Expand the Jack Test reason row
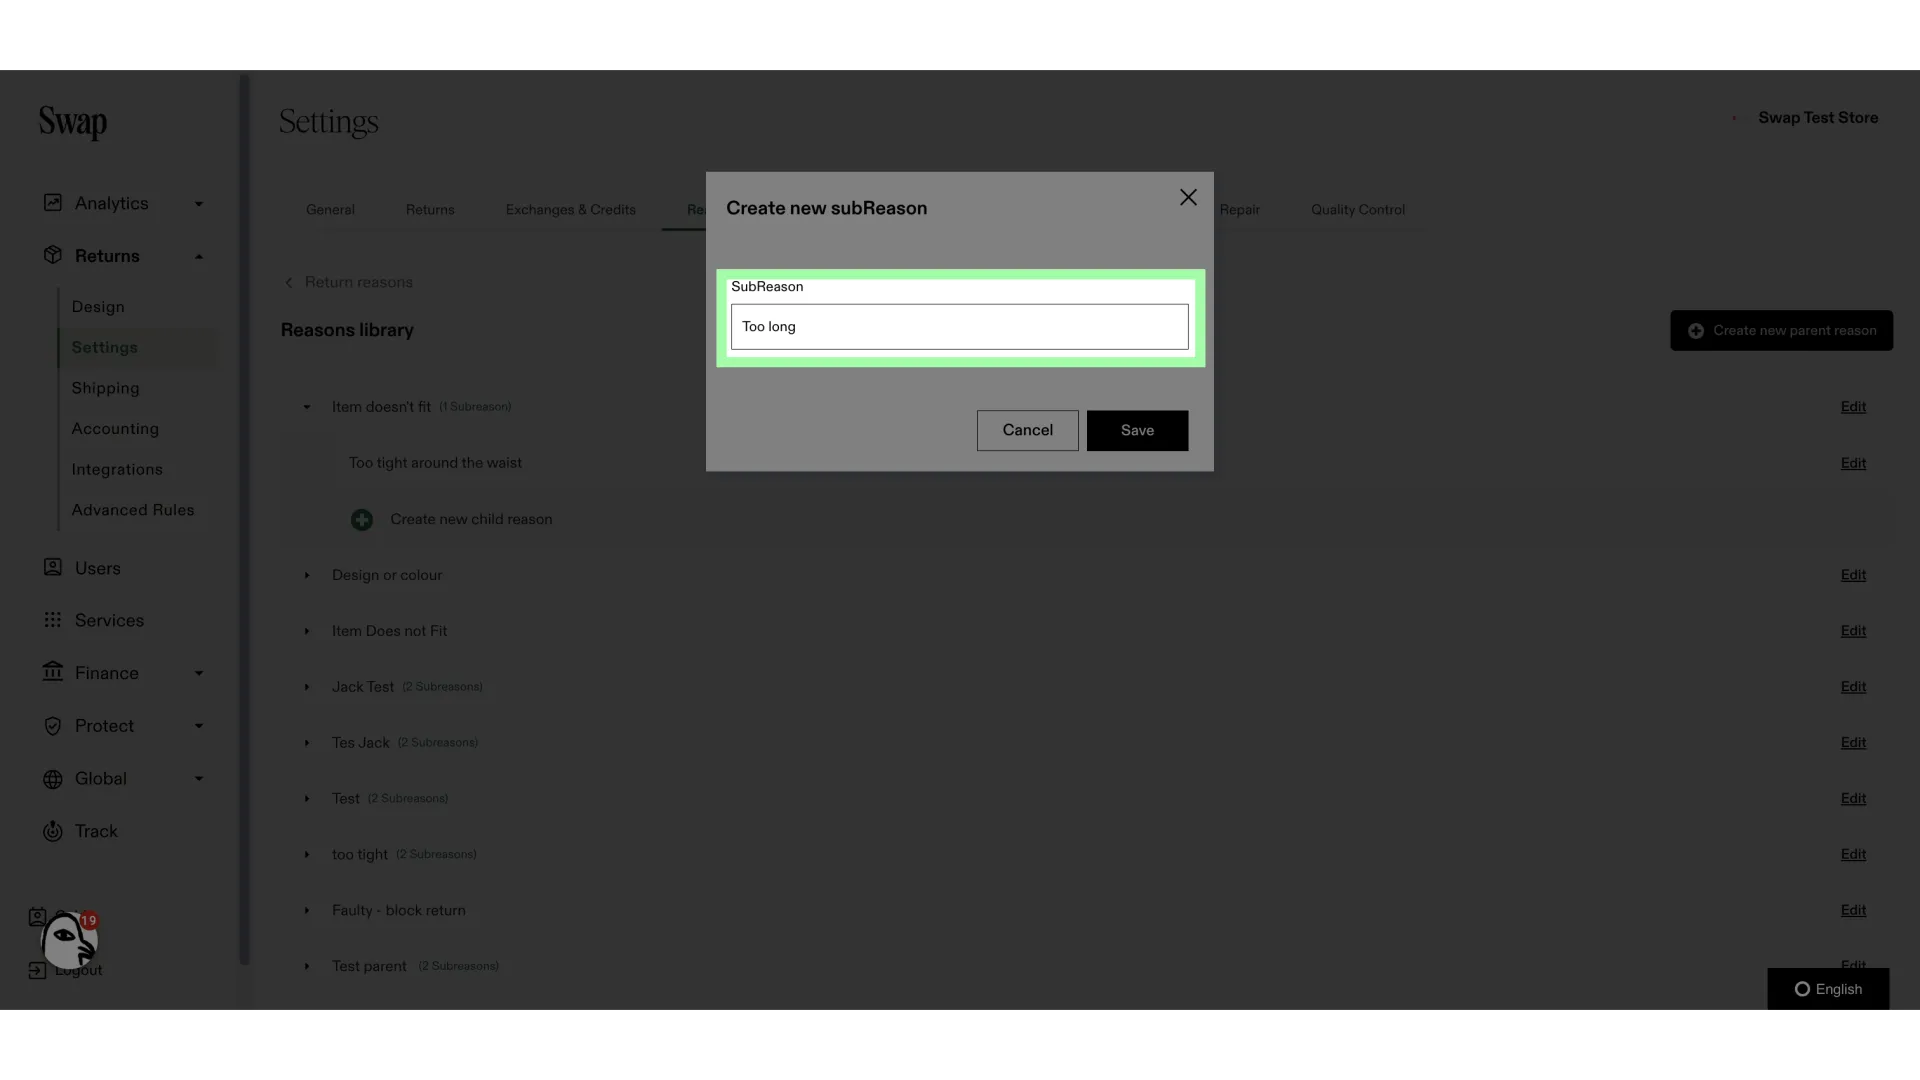1920x1080 pixels. tap(307, 687)
